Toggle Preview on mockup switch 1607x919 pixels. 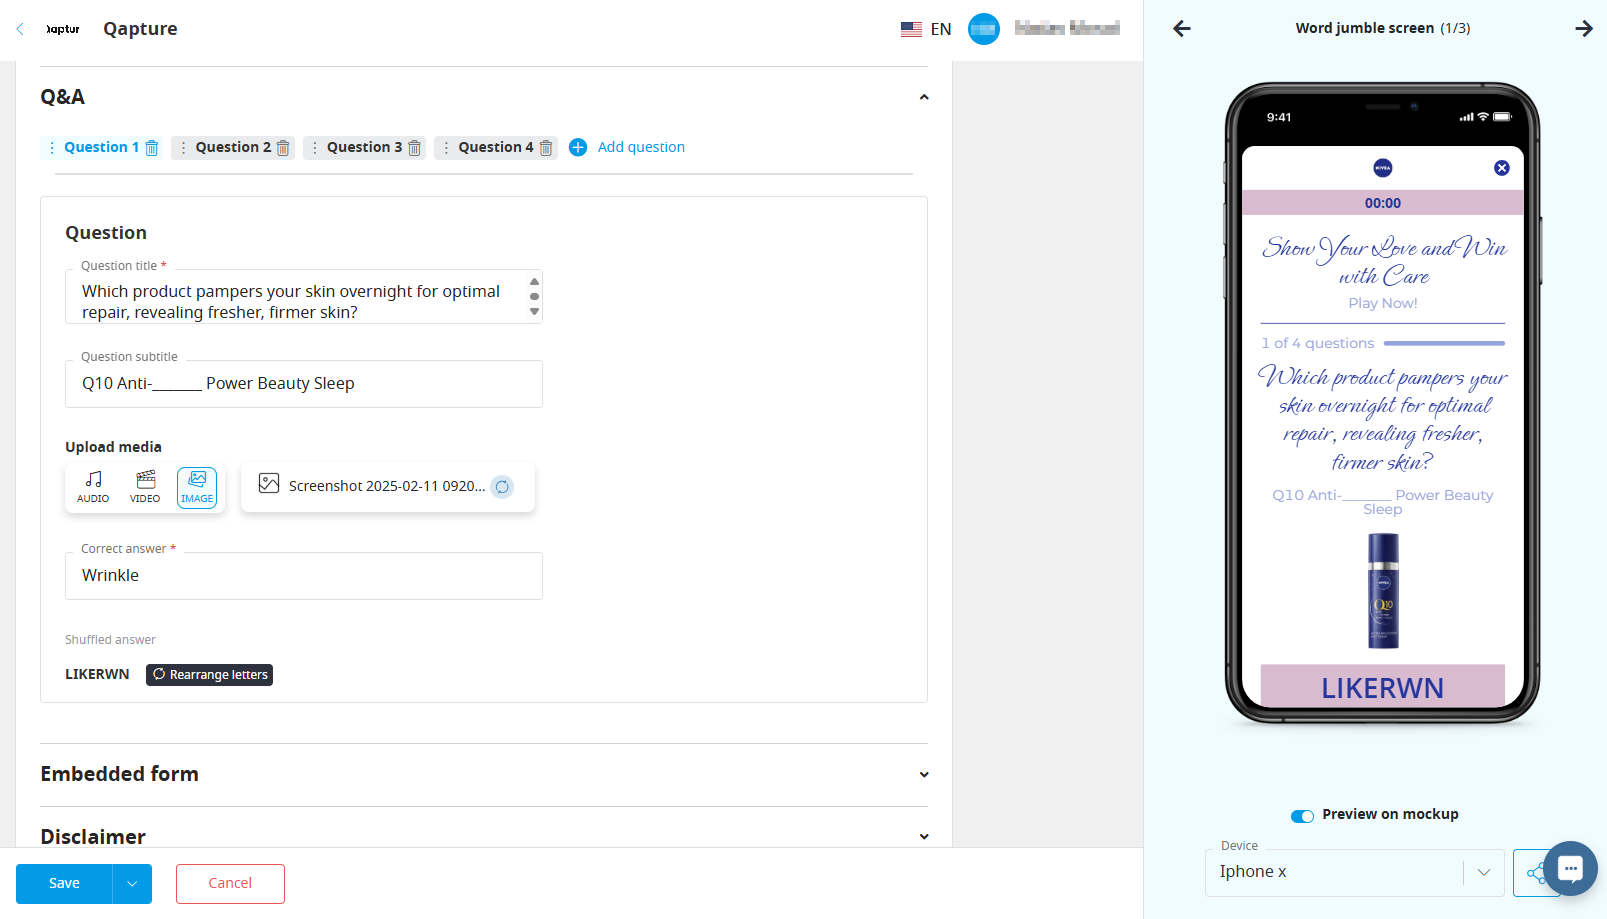click(1302, 816)
